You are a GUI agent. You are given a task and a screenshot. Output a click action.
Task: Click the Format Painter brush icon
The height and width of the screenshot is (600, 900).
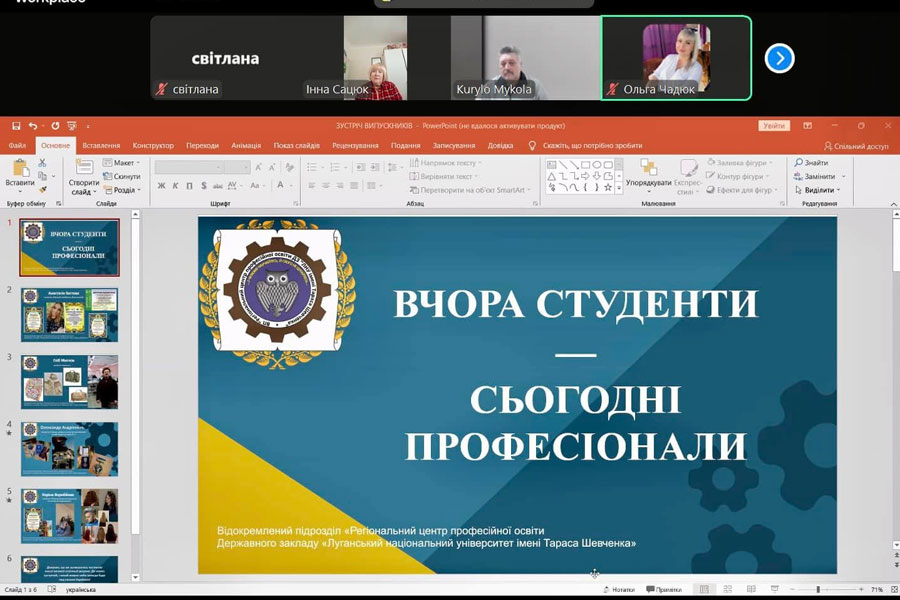coord(42,188)
